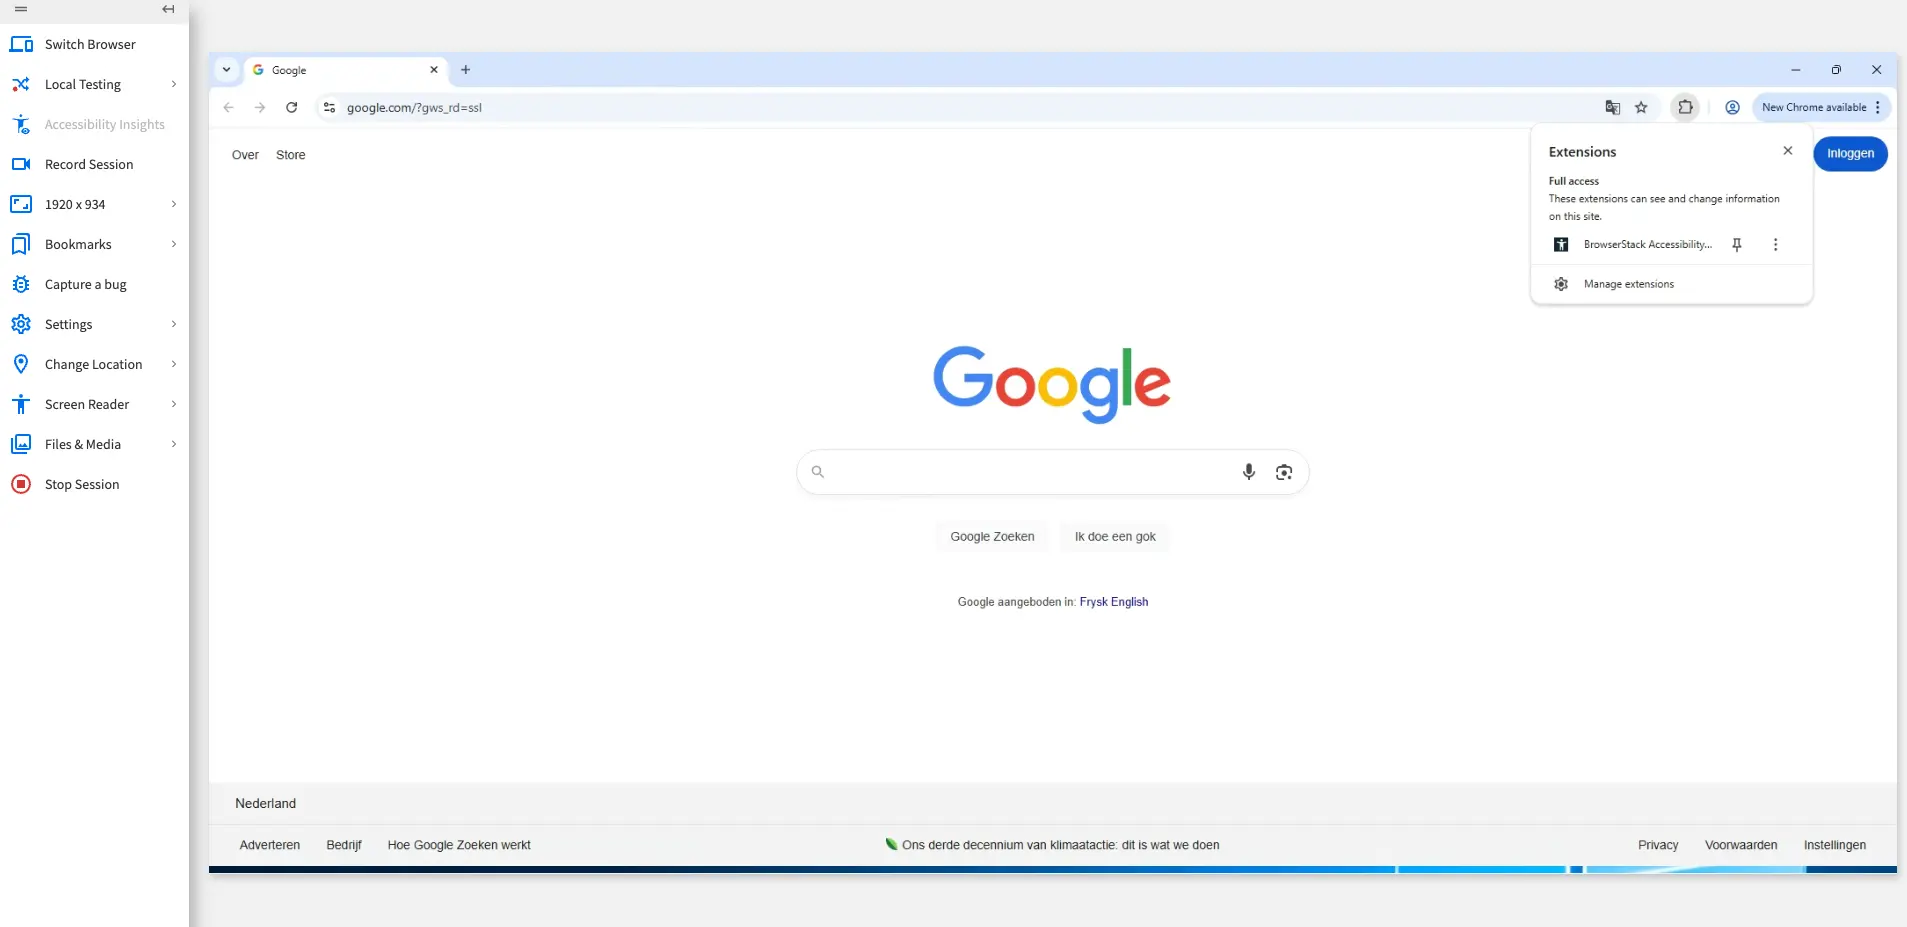Viewport: 1907px width, 927px height.
Task: Open Manage extensions entry
Action: click(x=1671, y=284)
